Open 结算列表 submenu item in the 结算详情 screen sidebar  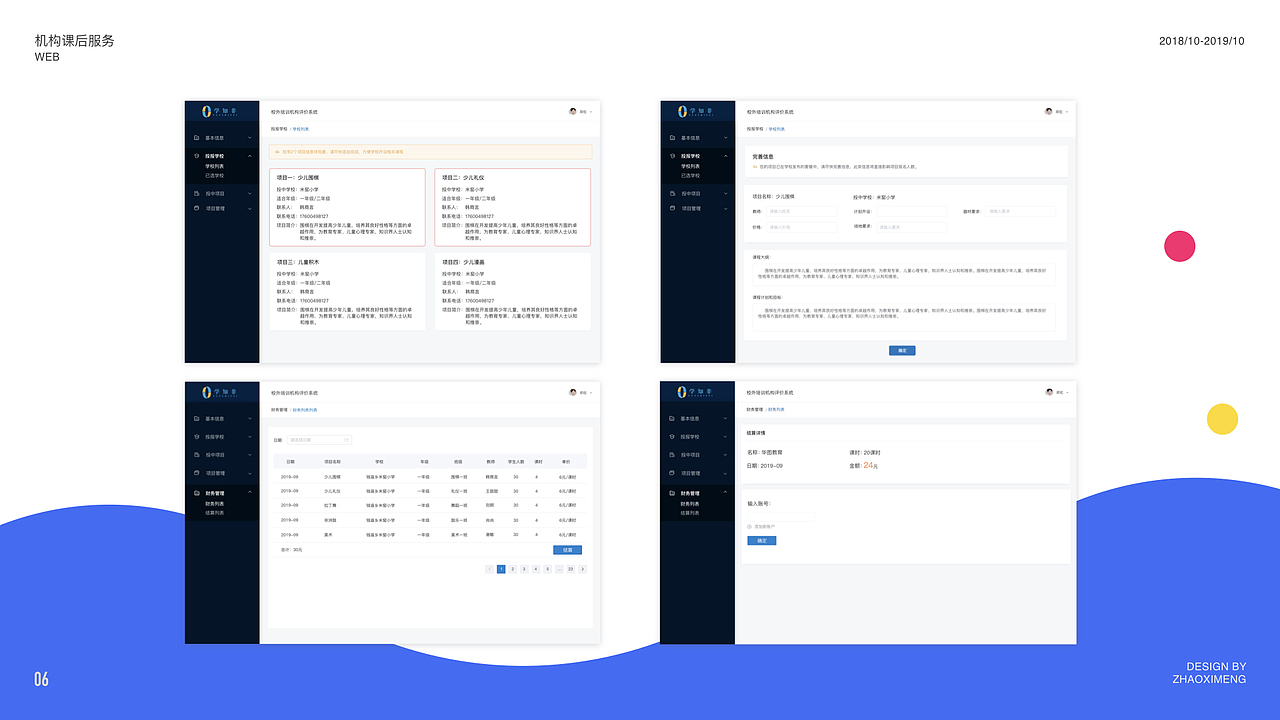tap(690, 513)
